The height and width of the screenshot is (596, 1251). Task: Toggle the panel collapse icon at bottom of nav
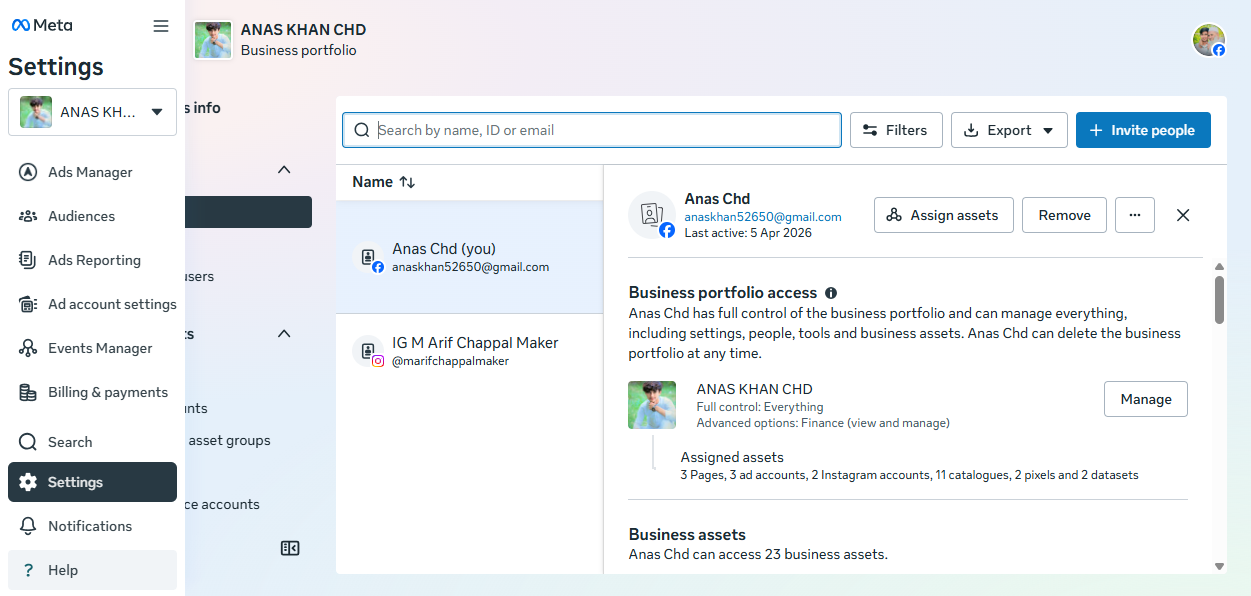click(290, 548)
